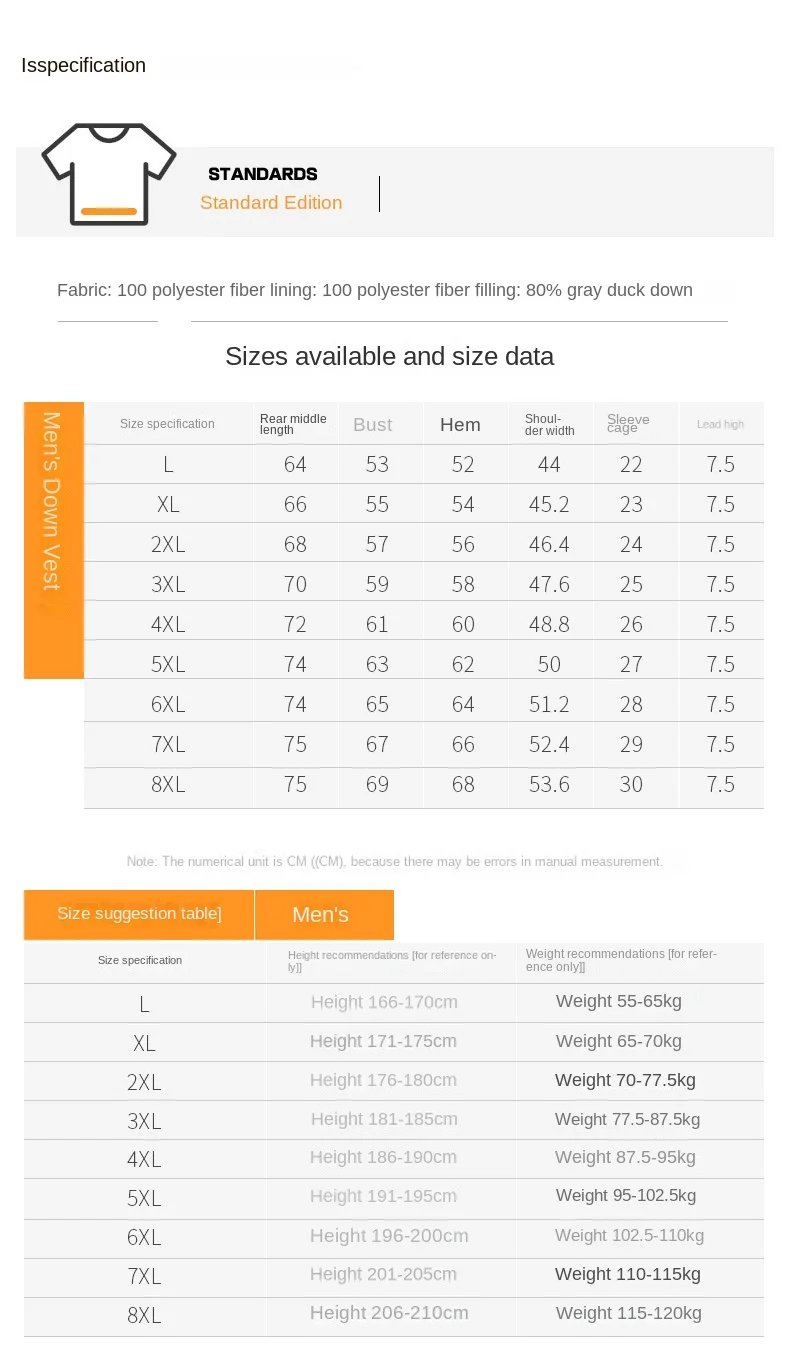
Task: Click Height 206-210cm recommendation
Action: pos(389,1313)
